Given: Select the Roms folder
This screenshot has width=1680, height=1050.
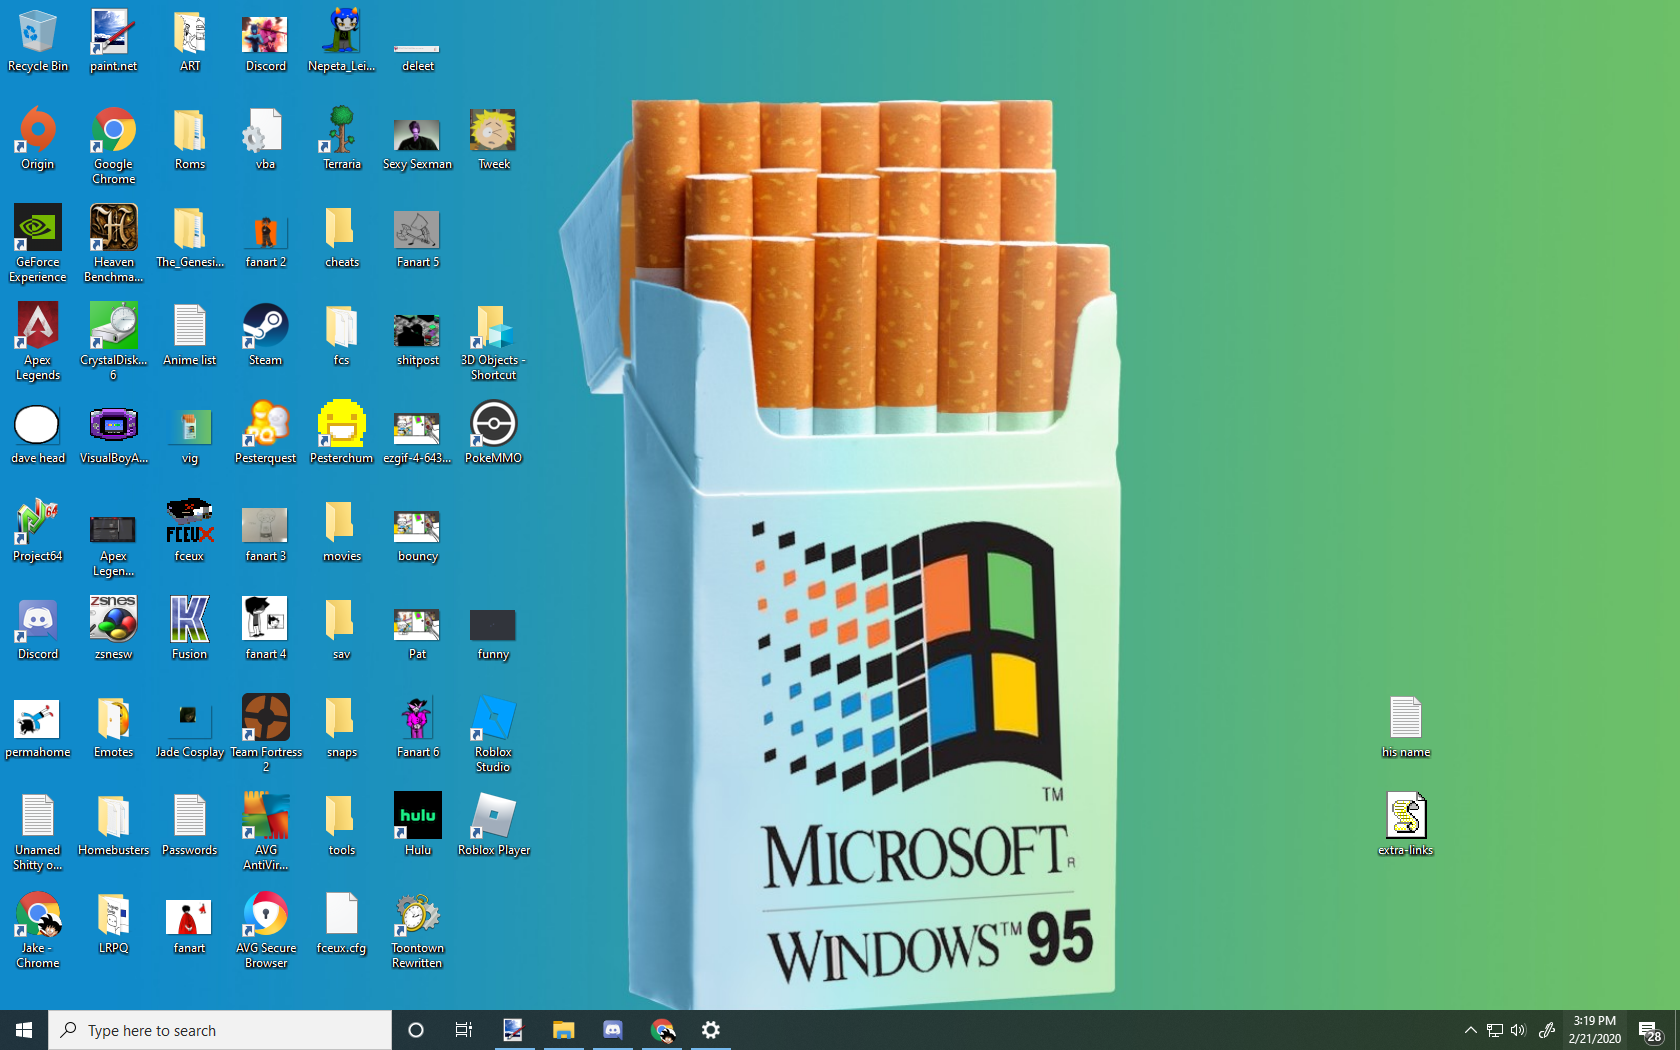Looking at the screenshot, I should (190, 139).
